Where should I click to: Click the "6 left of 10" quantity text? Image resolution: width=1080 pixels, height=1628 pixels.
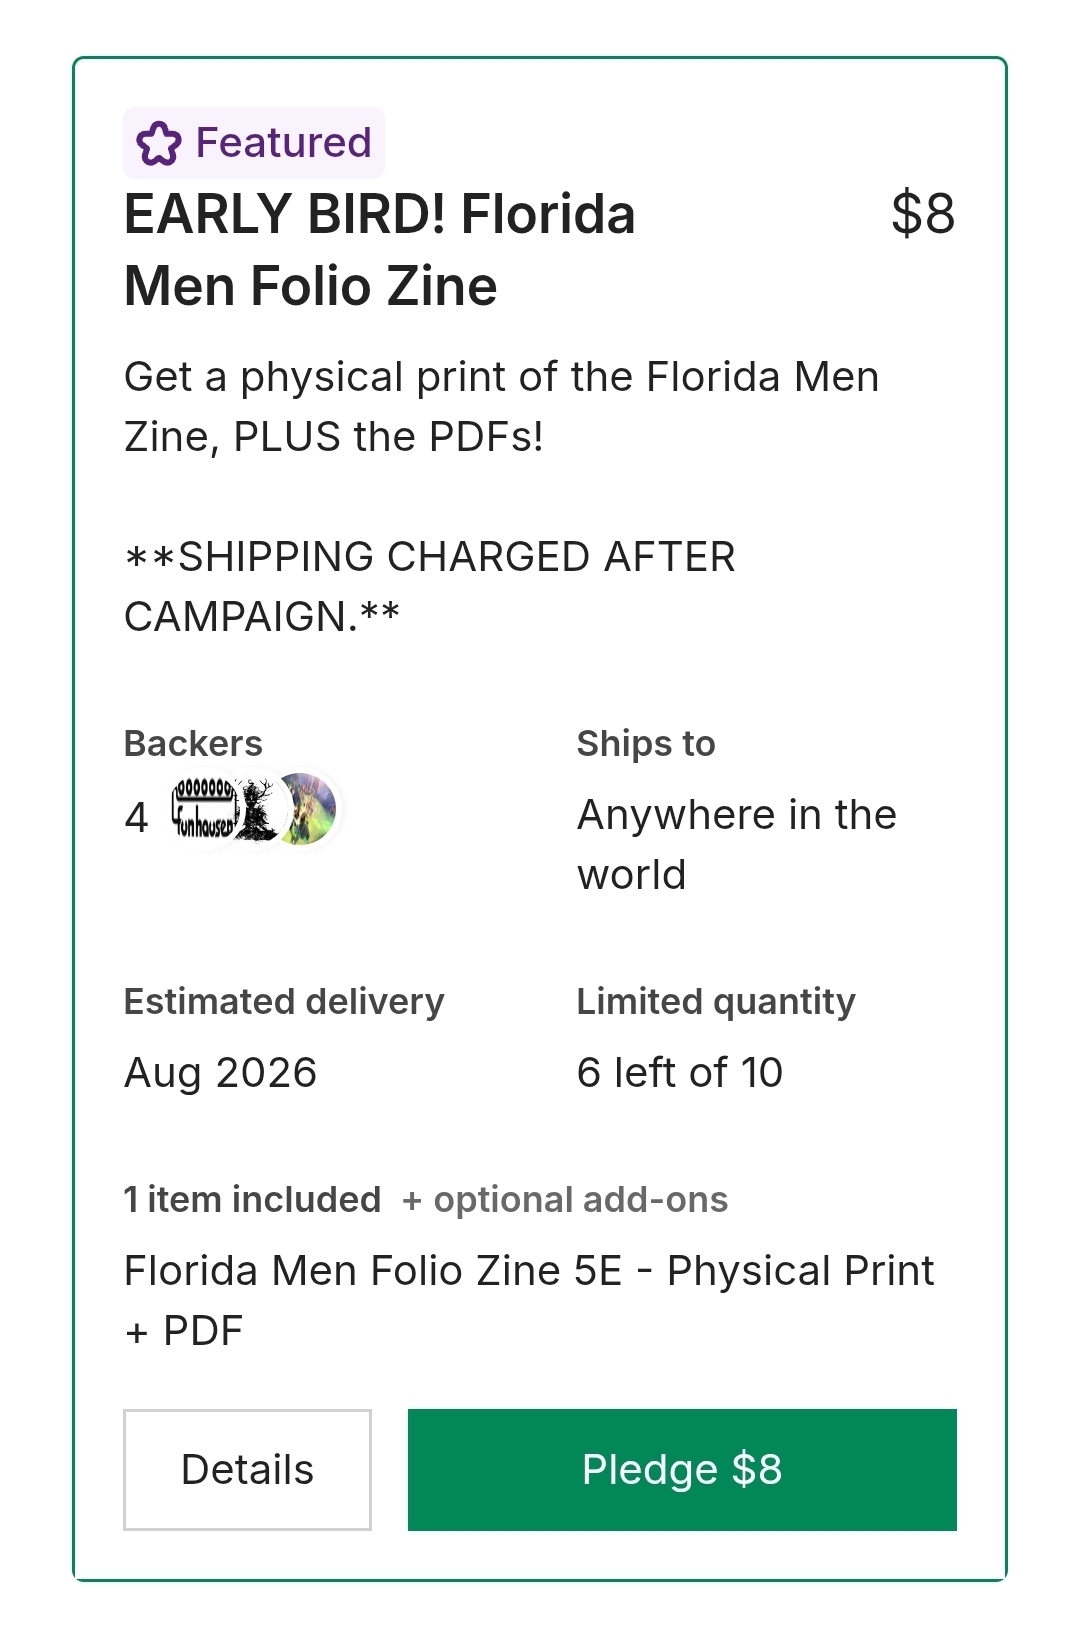[x=680, y=1072]
